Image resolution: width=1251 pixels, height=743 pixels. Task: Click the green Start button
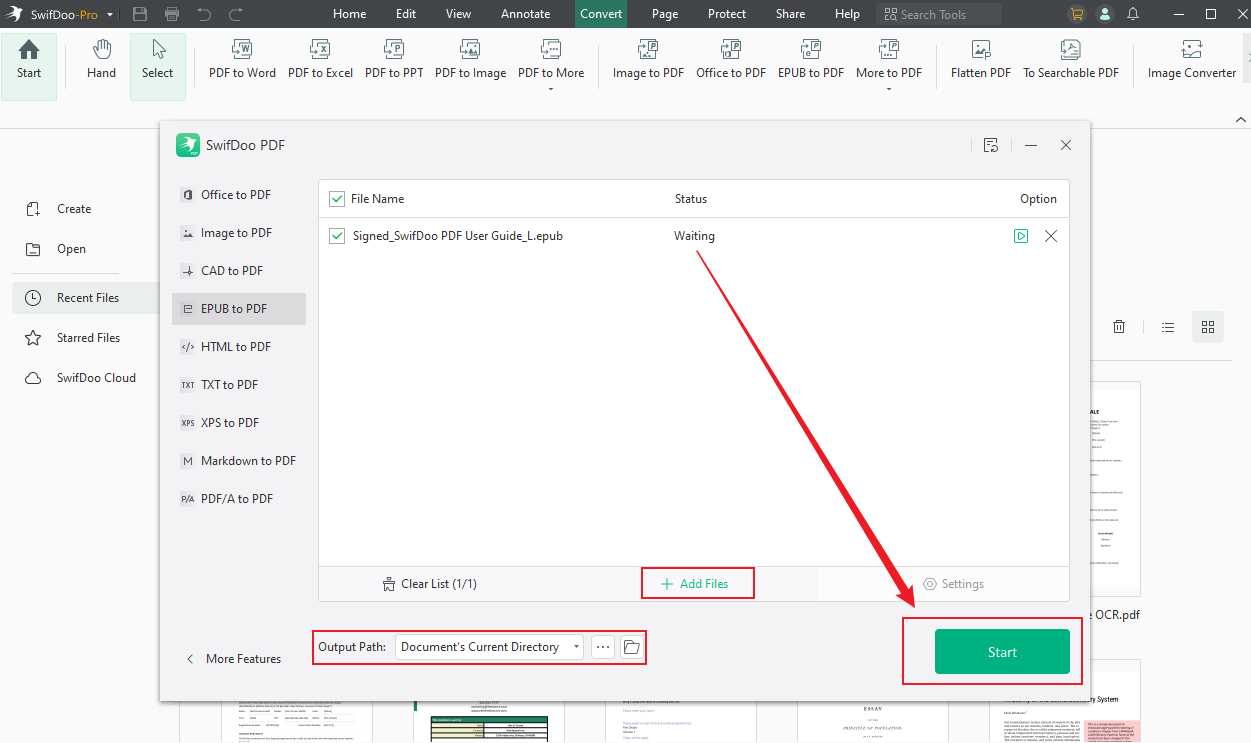1002,652
